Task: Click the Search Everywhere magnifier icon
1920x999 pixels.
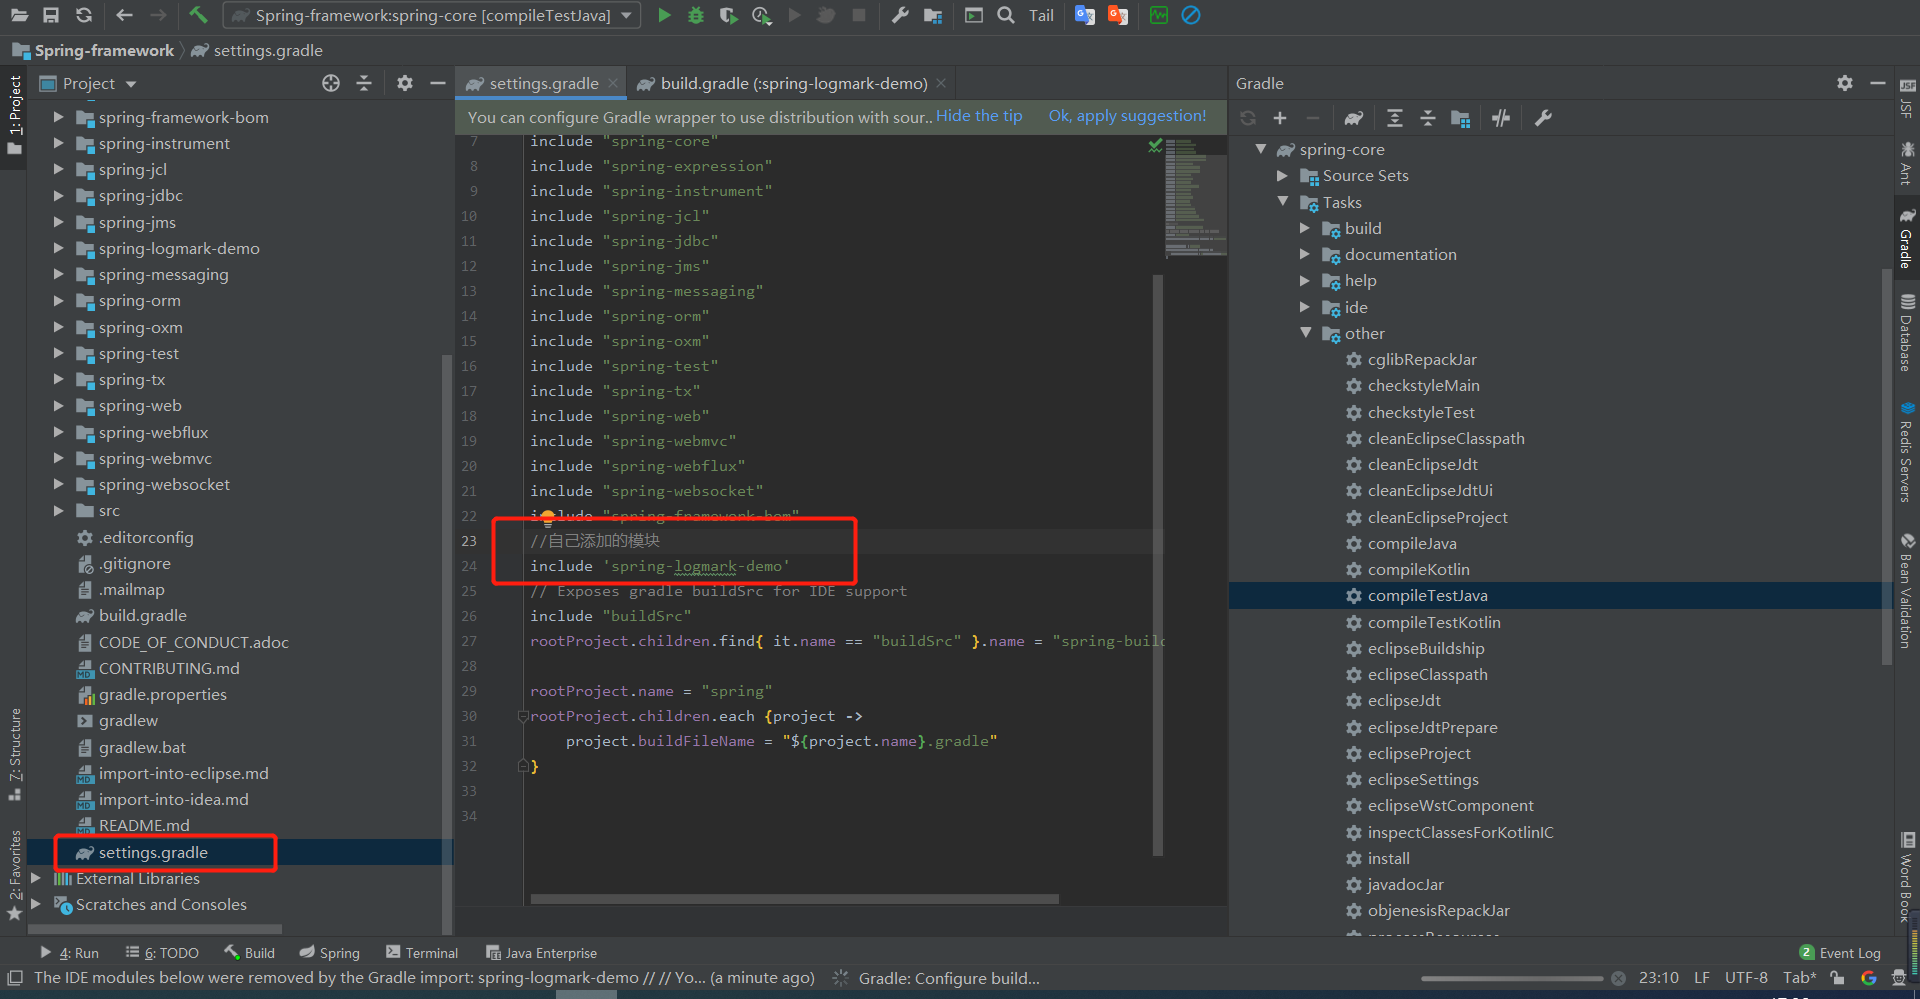Action: click(1006, 15)
